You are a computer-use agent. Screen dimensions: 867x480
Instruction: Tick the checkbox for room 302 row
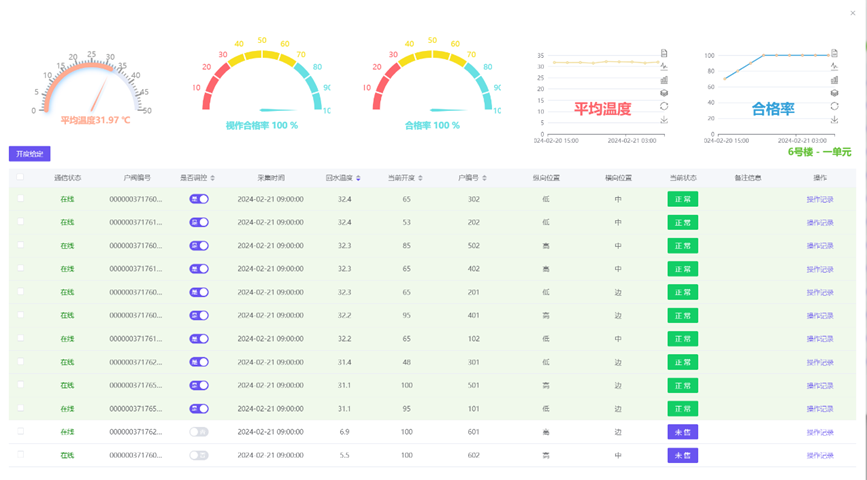[20, 198]
